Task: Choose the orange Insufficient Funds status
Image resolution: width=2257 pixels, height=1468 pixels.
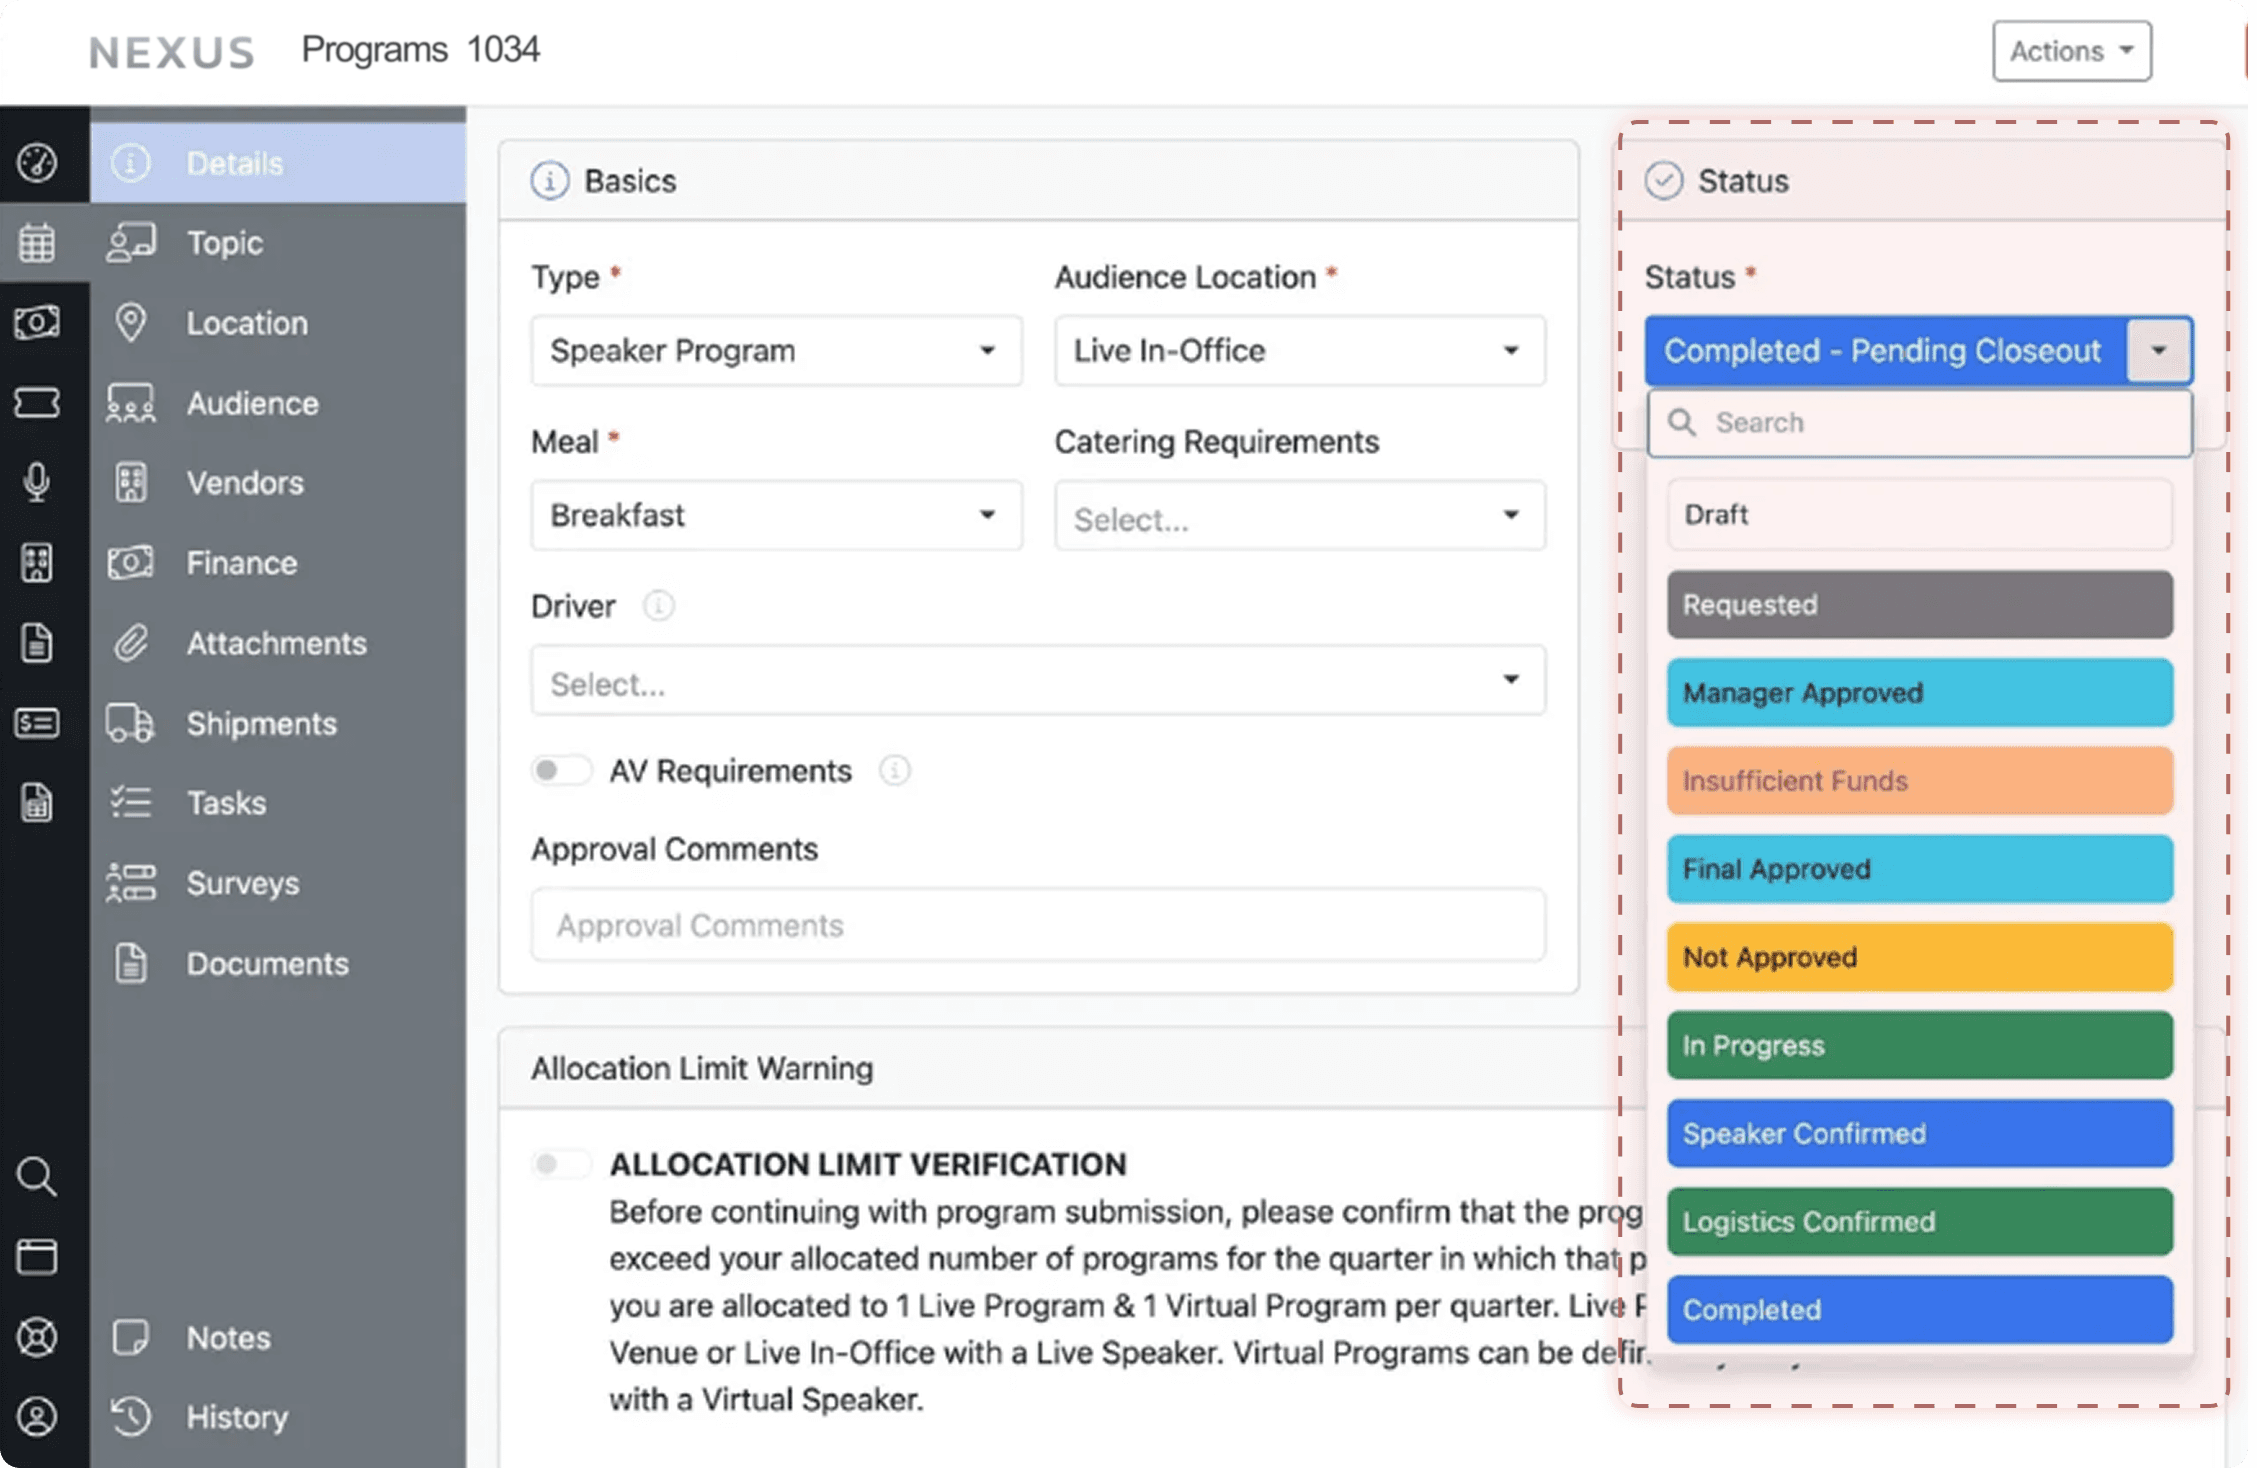Action: pyautogui.click(x=1918, y=781)
